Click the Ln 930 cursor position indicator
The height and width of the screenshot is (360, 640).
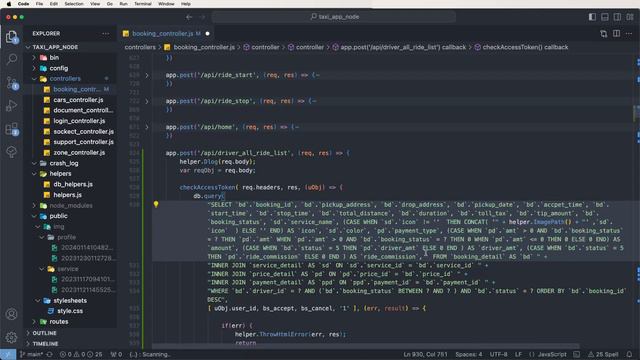tap(425, 354)
